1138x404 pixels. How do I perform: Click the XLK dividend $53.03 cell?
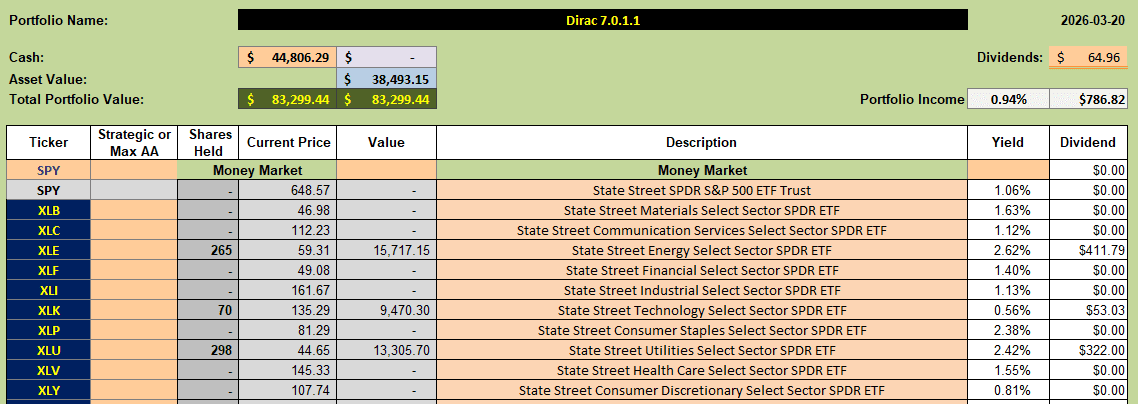tap(1088, 310)
